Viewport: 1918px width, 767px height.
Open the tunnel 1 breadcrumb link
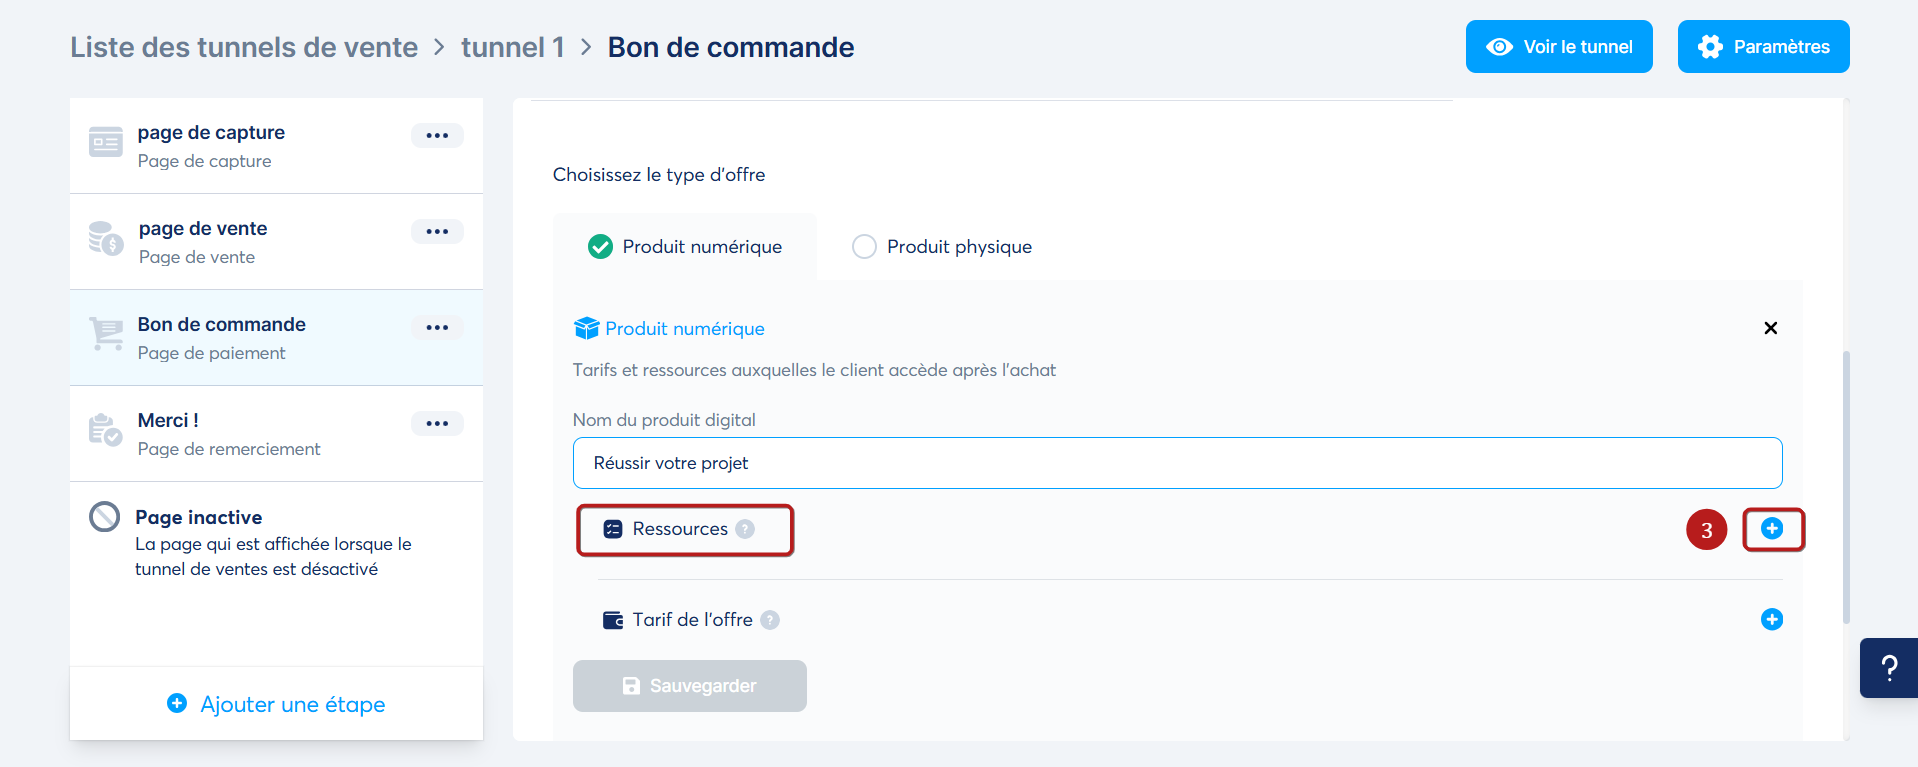click(x=512, y=47)
